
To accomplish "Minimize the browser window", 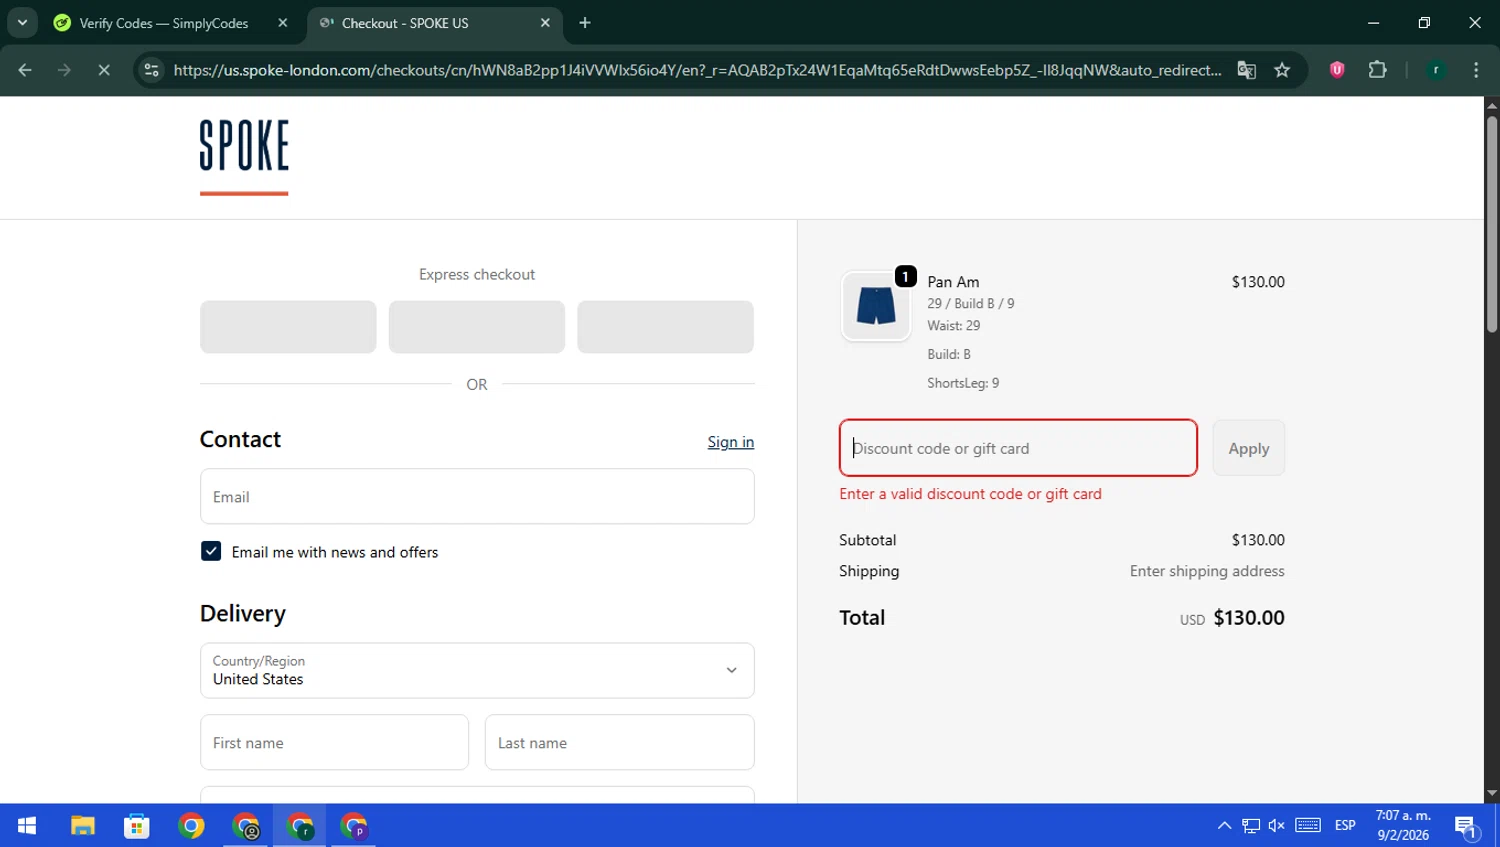I will [x=1373, y=23].
